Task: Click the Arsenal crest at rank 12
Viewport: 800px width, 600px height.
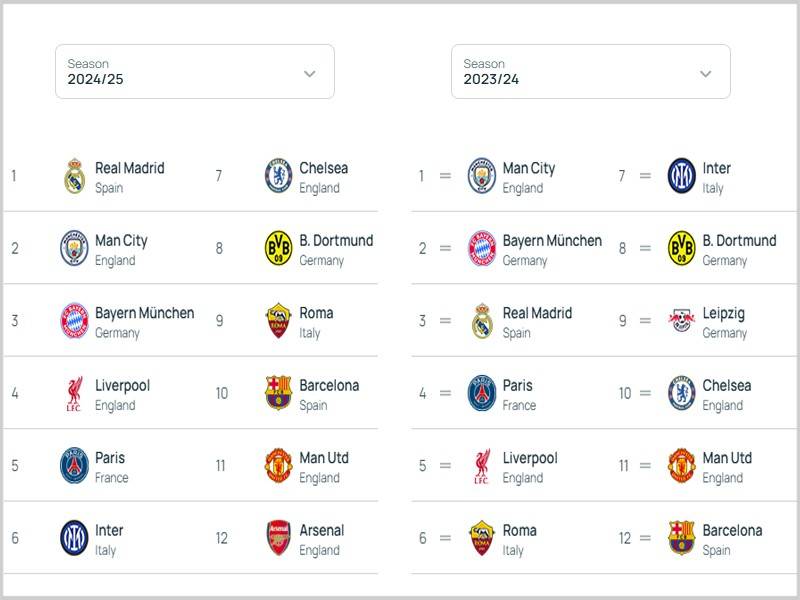Action: point(278,538)
